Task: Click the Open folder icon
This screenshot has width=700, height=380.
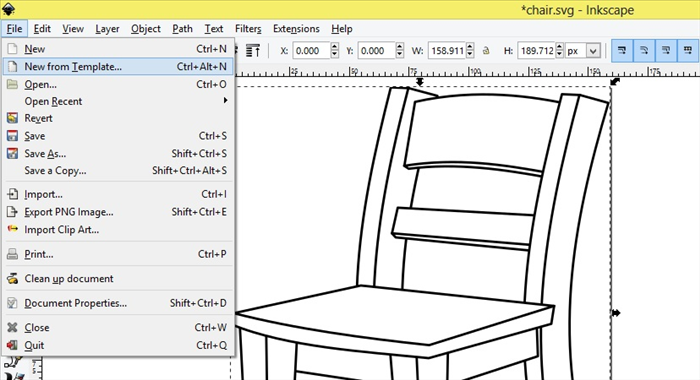Action: click(x=12, y=84)
